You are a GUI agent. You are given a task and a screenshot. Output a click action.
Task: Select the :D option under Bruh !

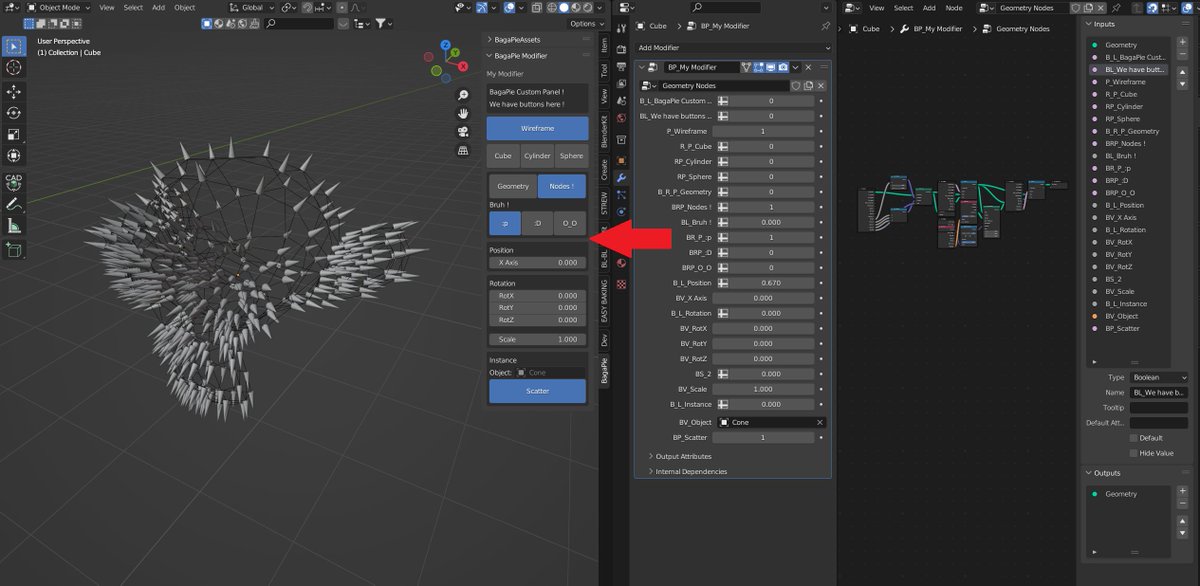[x=537, y=223]
